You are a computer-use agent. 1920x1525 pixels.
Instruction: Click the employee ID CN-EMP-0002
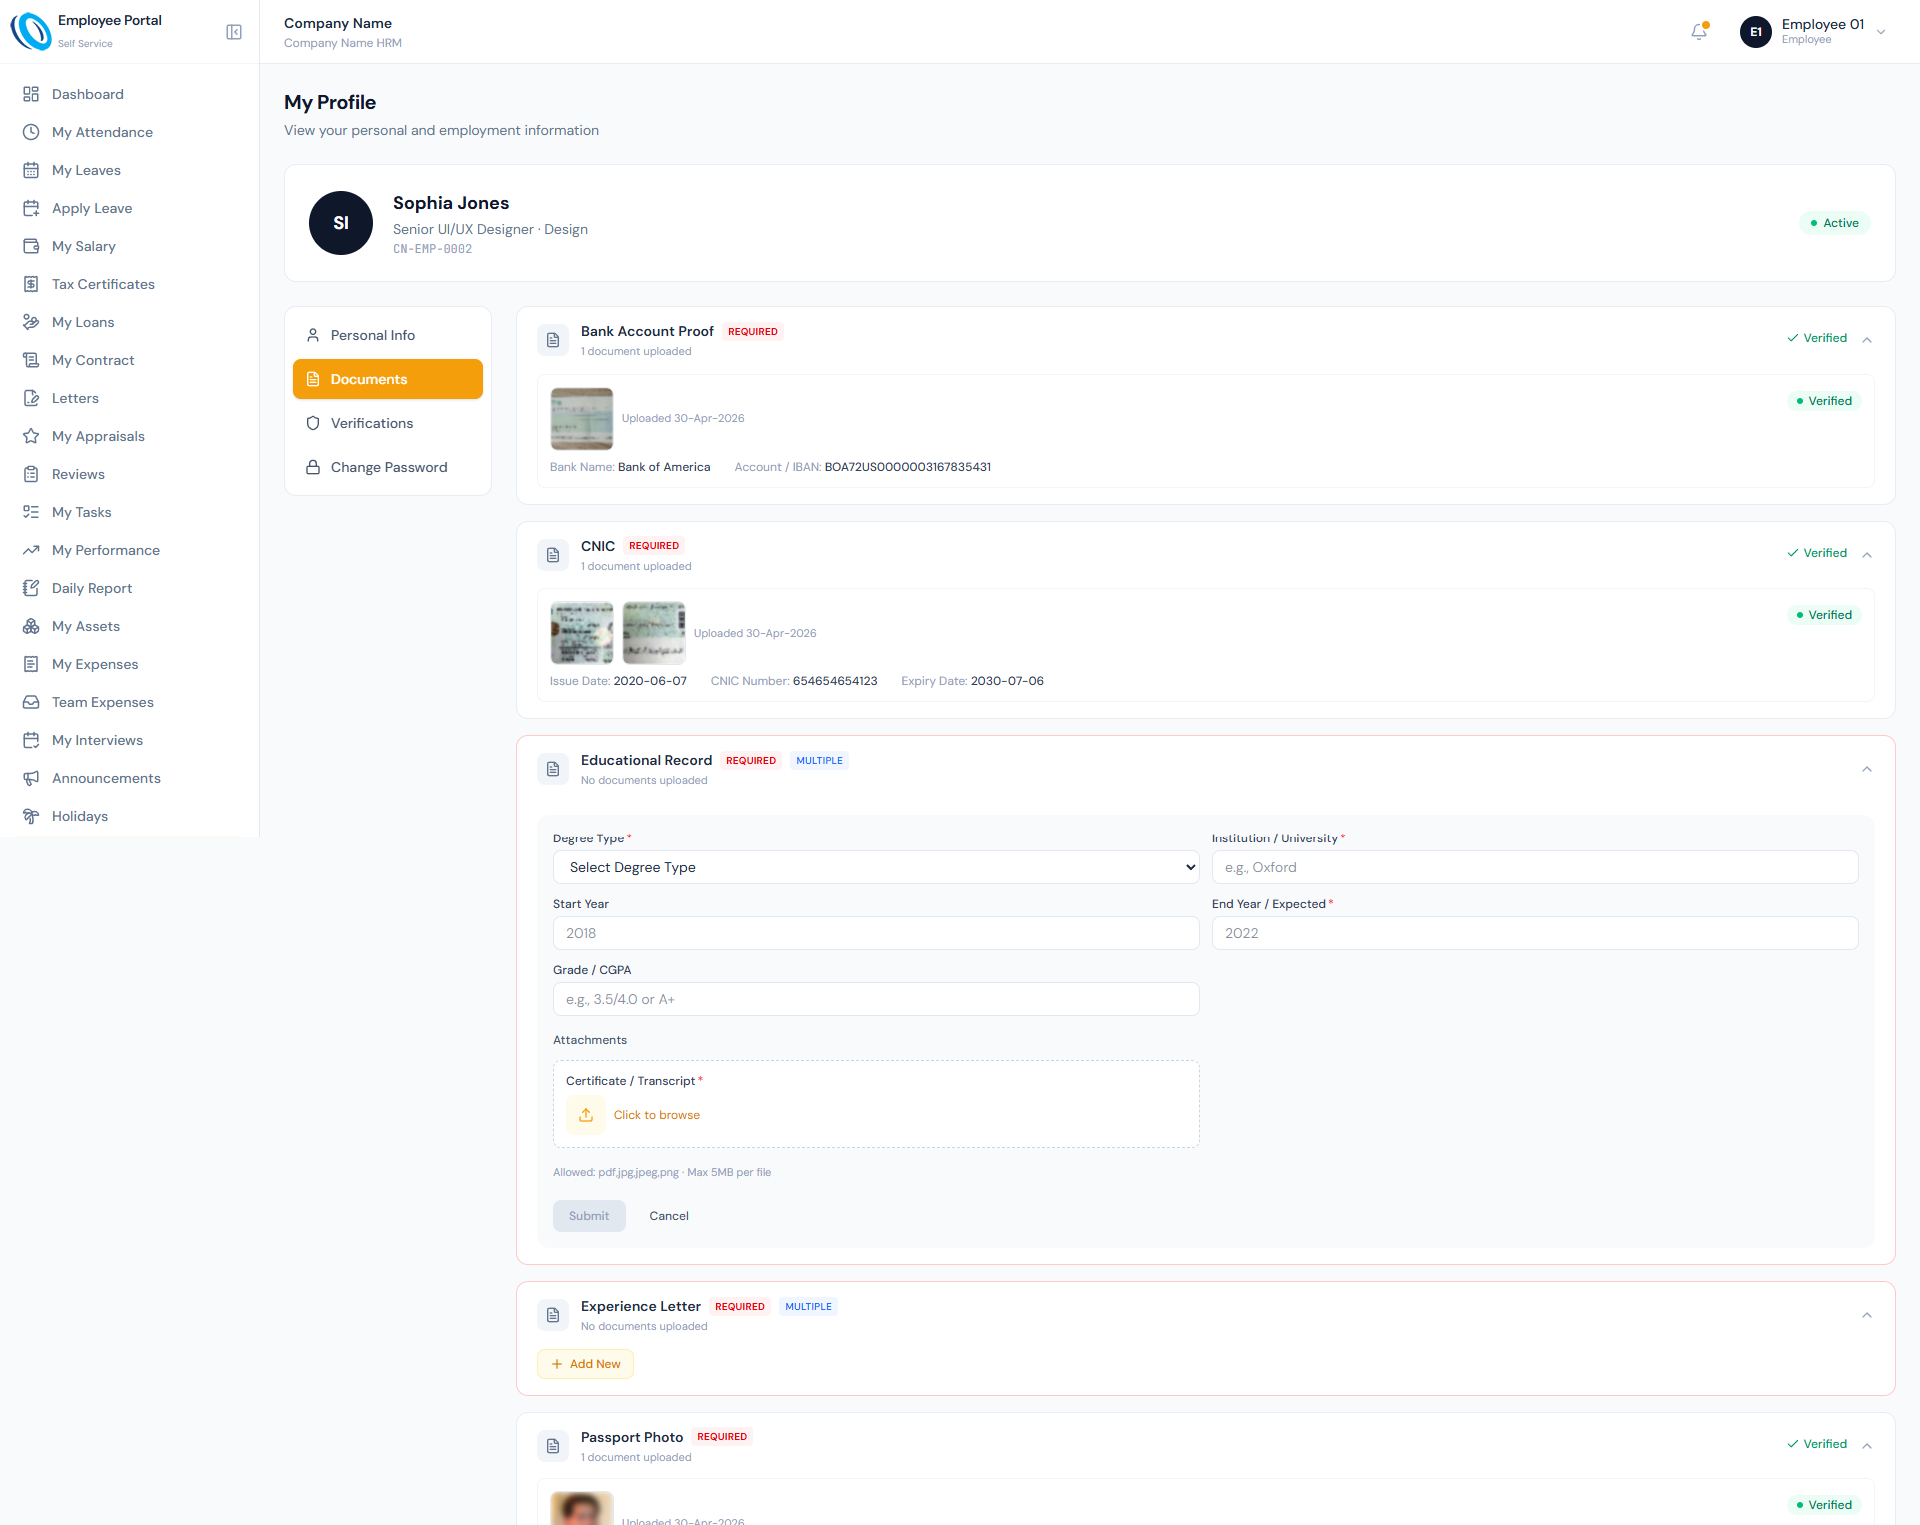pyautogui.click(x=432, y=249)
